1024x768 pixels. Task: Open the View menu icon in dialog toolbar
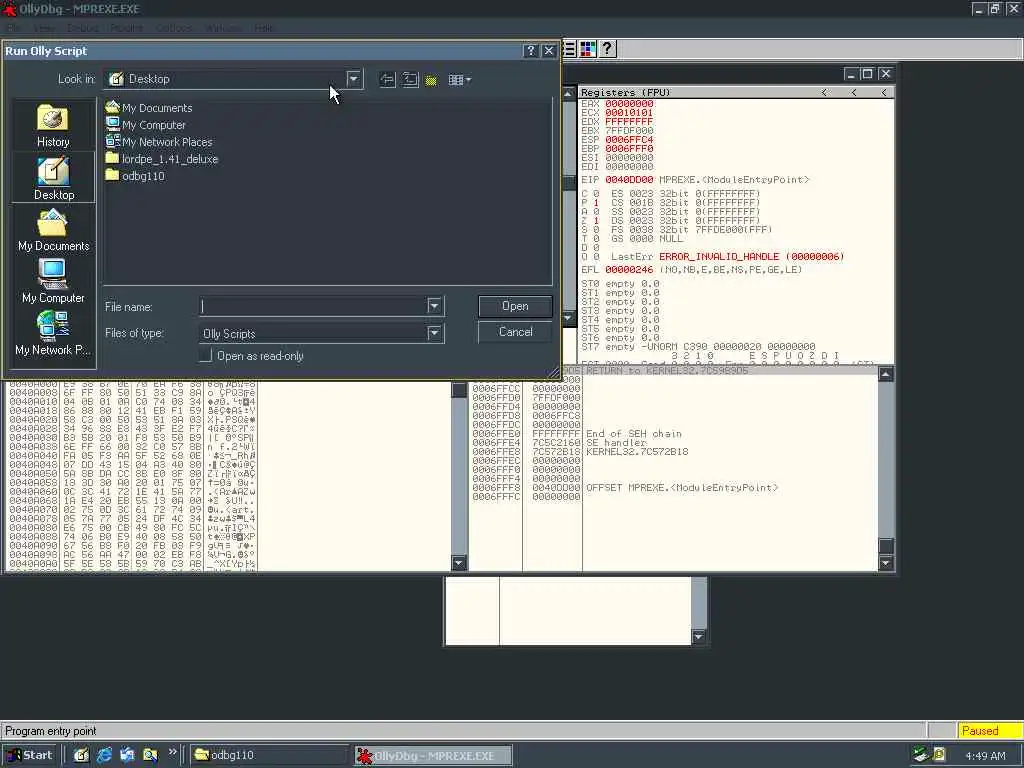(460, 80)
